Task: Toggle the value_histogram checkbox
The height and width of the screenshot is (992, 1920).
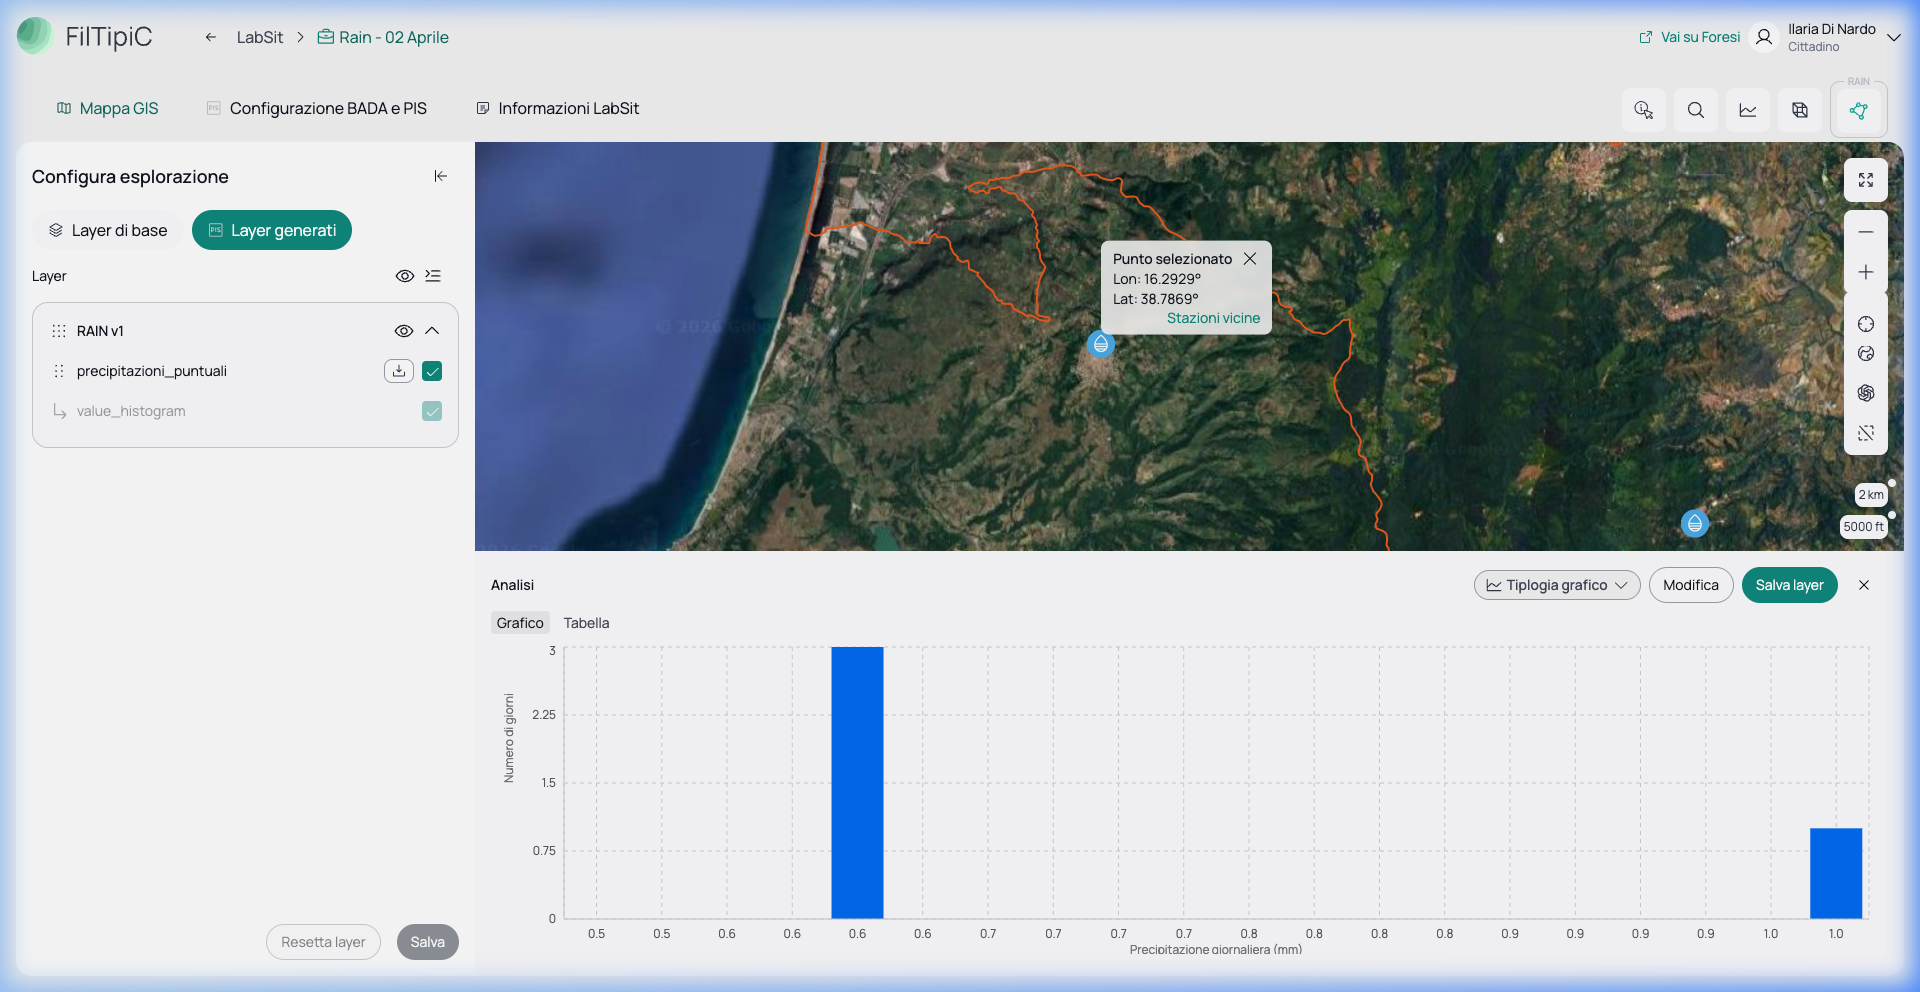Action: [432, 411]
